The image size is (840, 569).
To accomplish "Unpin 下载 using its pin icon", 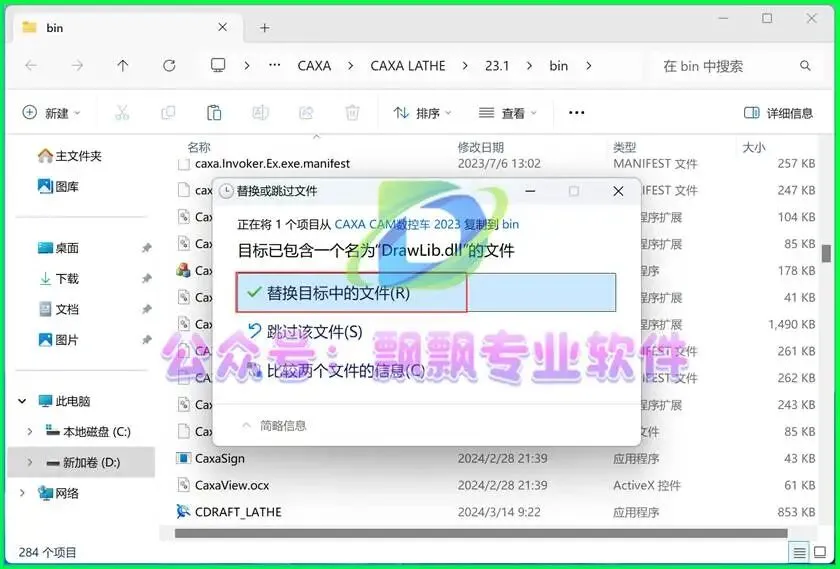I will pos(146,279).
